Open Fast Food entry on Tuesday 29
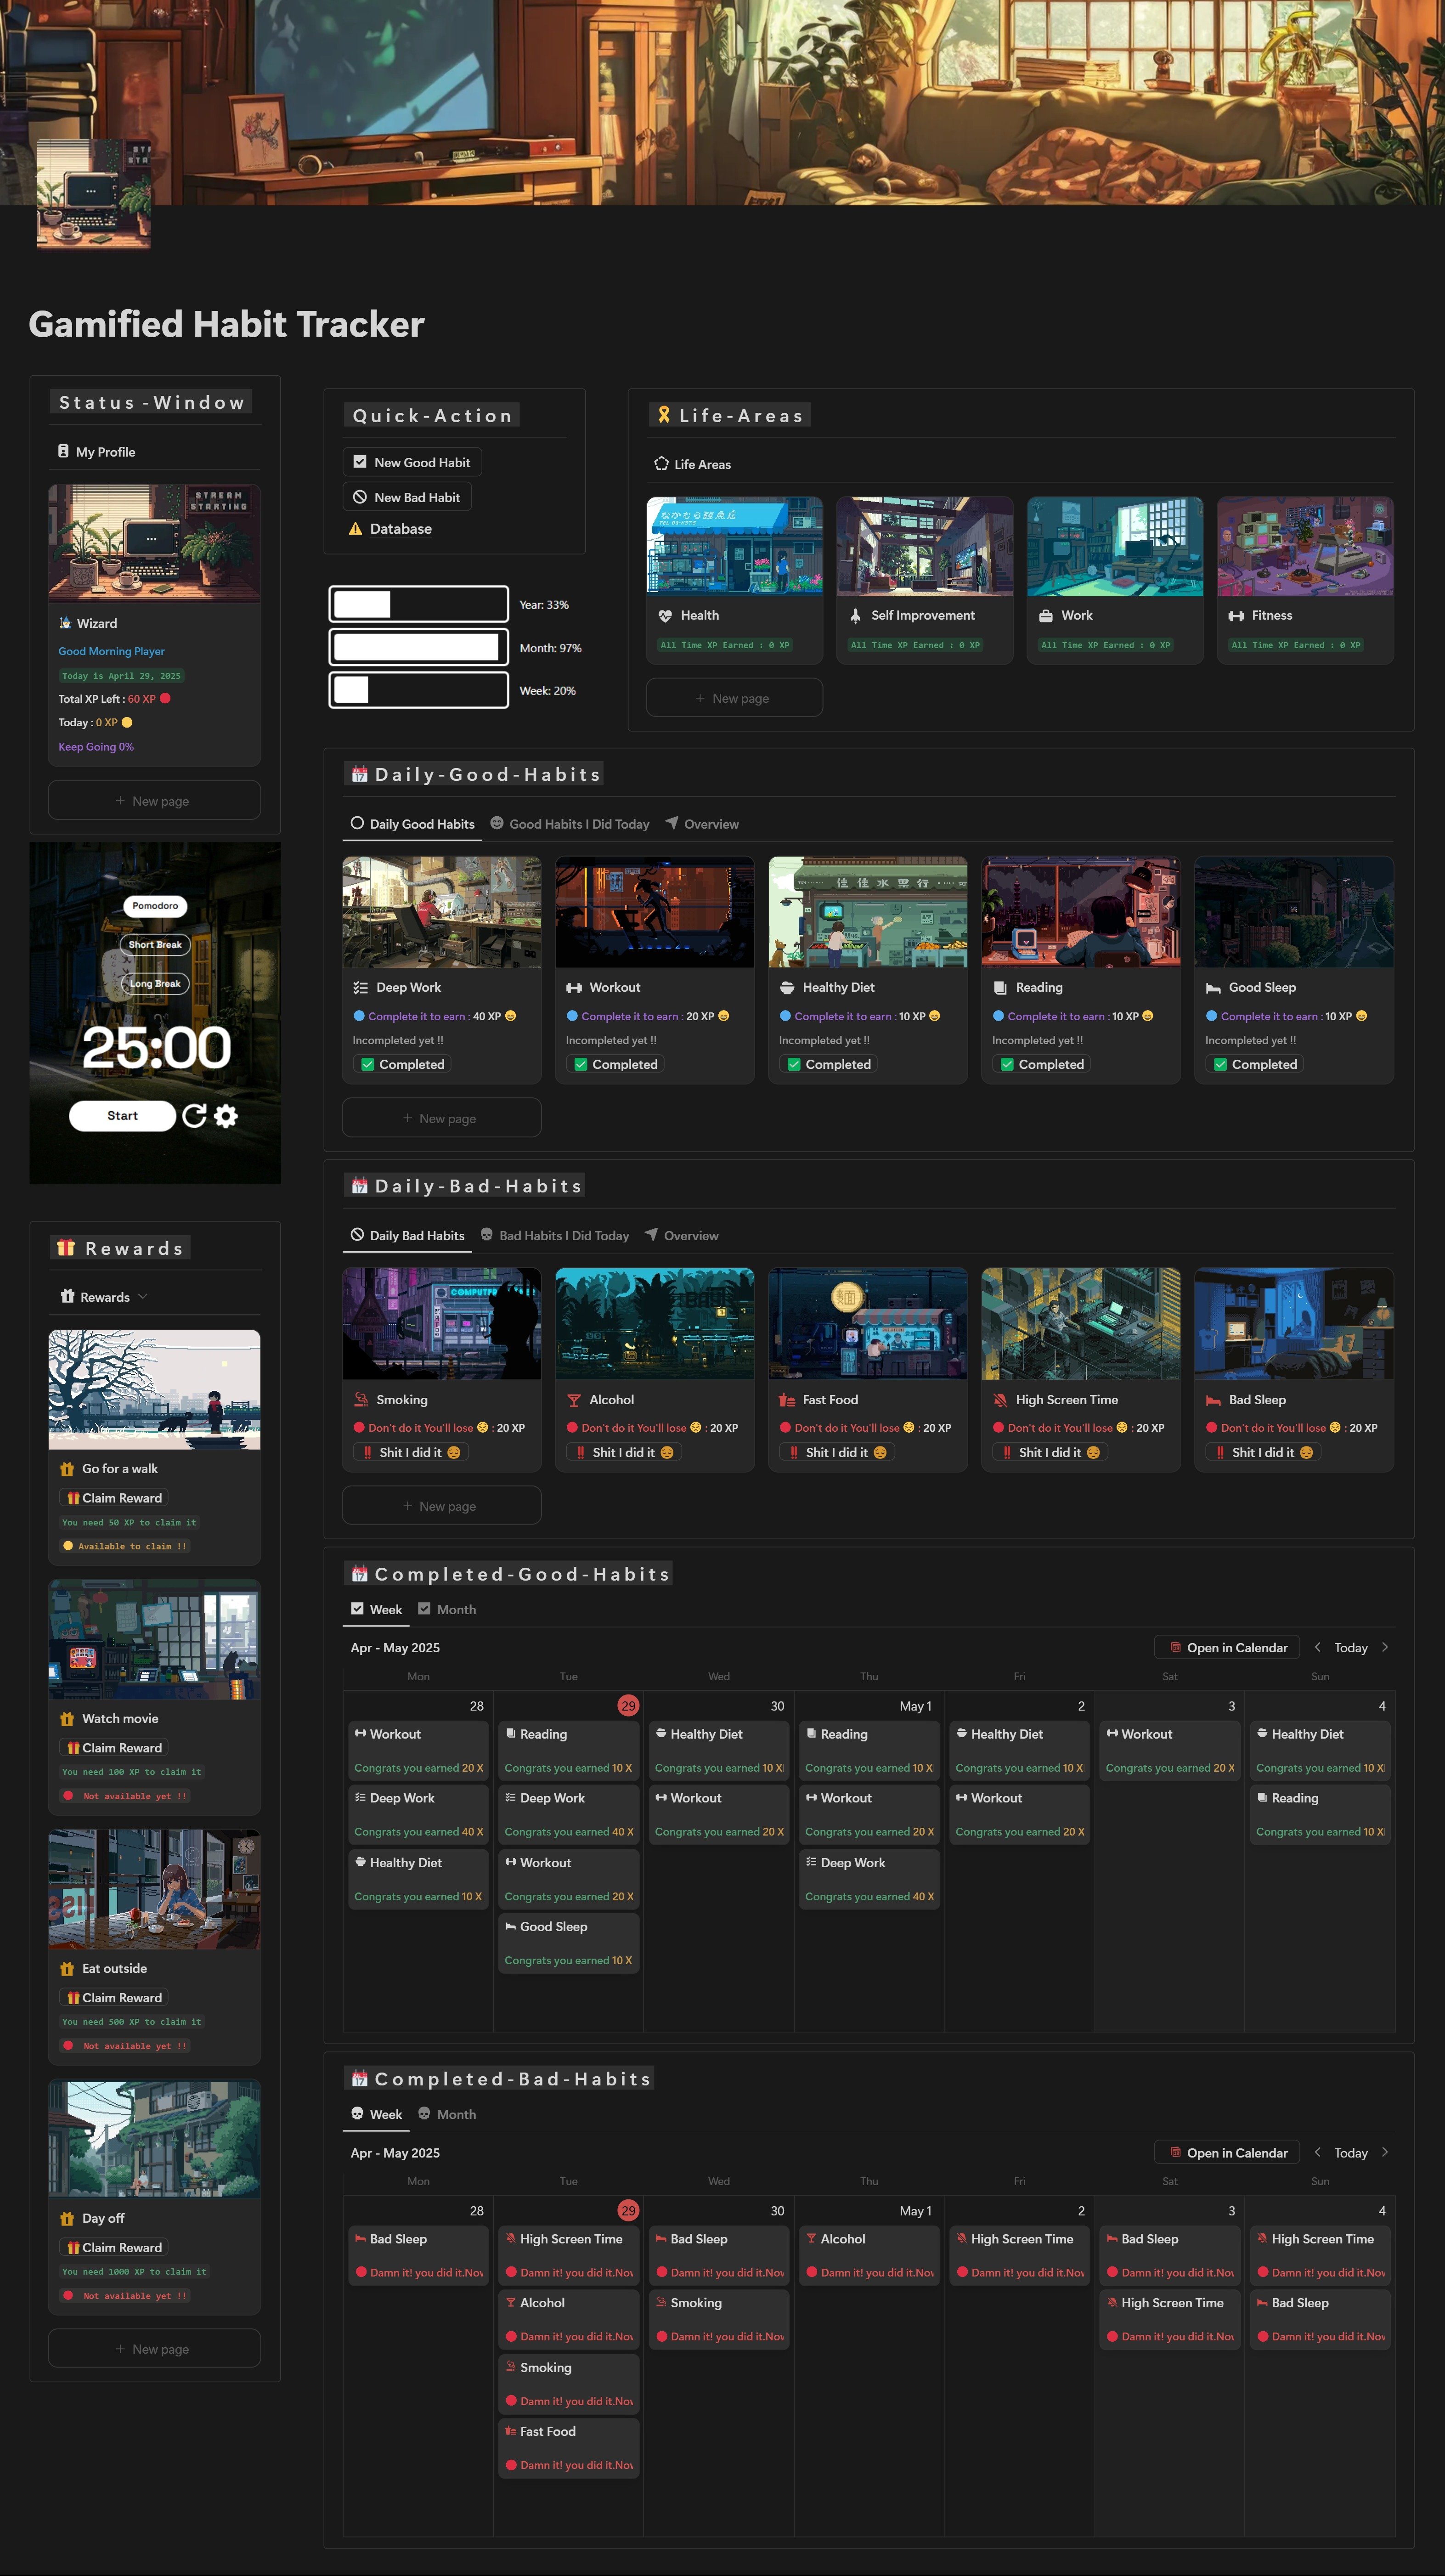Screen dimensions: 1445x2576 coord(569,2448)
